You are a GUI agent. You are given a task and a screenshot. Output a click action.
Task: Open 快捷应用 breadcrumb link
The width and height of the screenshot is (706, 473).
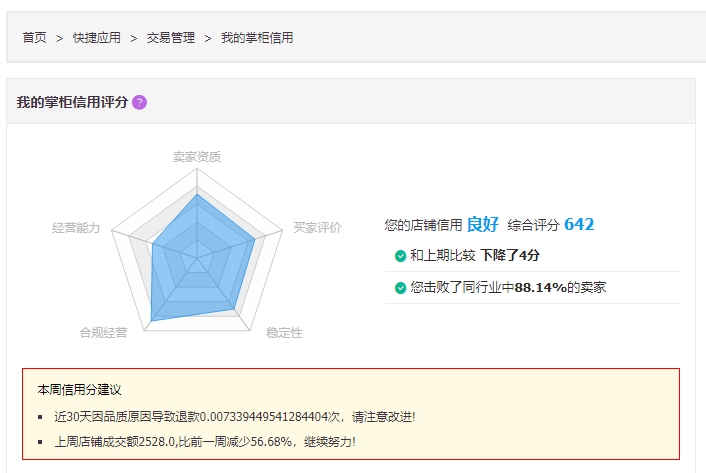pos(97,38)
